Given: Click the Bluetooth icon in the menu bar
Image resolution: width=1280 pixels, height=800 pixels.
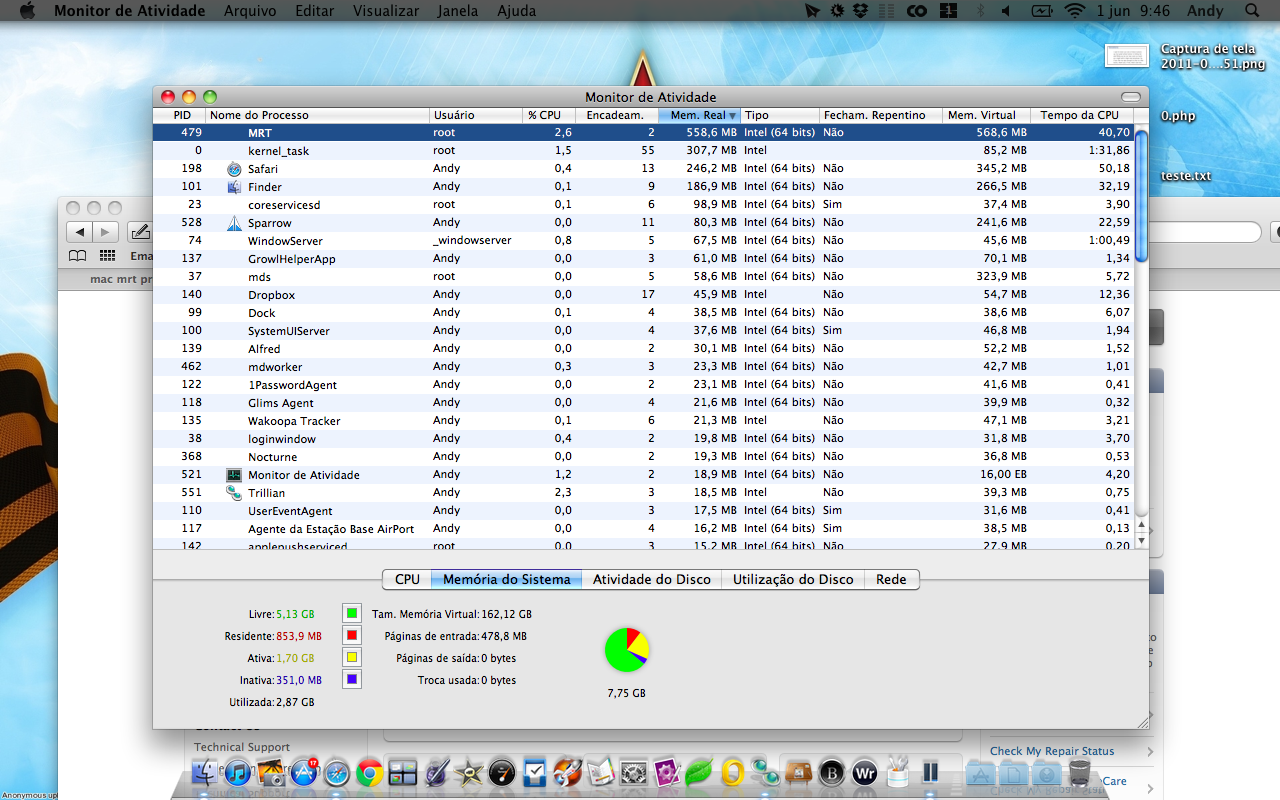Looking at the screenshot, I should (x=979, y=11).
